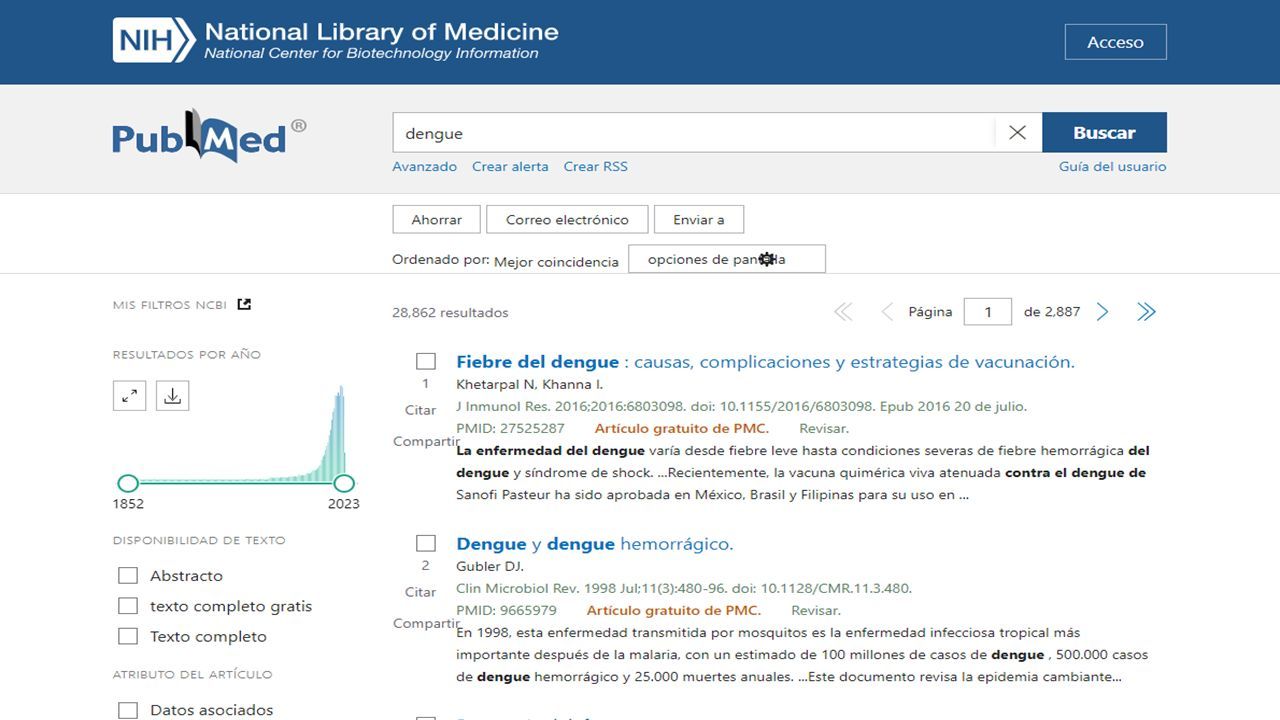Go to the next results page
The image size is (1280, 720).
point(1102,312)
